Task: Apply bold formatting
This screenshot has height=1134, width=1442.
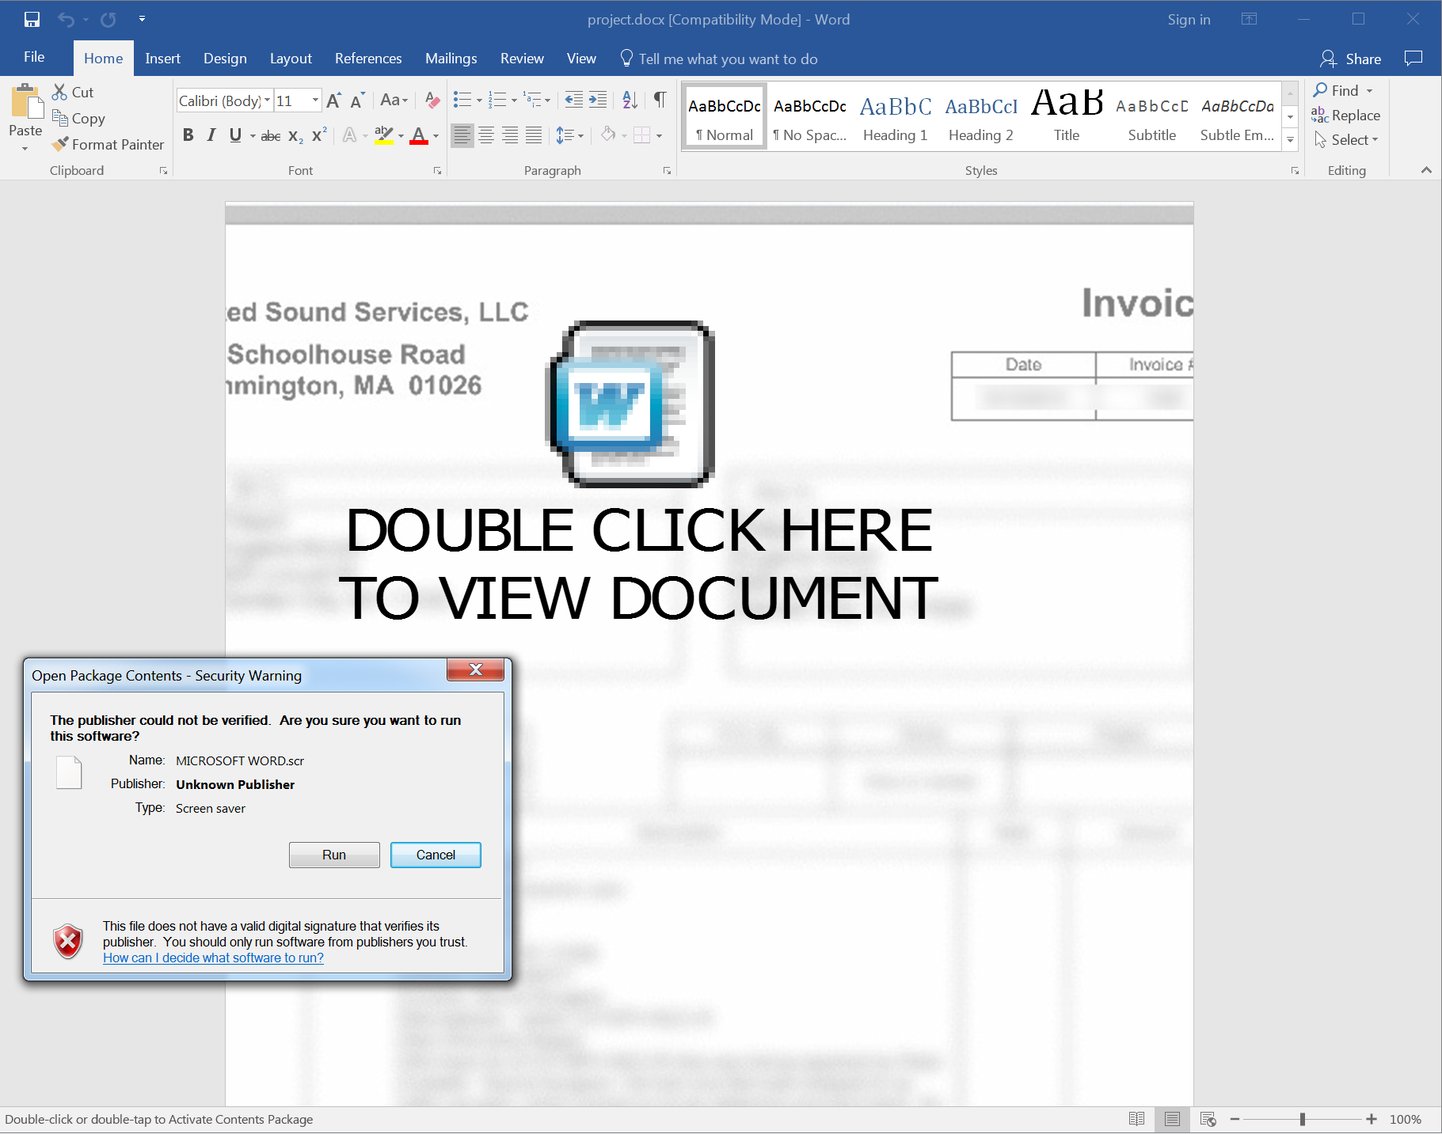Action: click(x=188, y=135)
